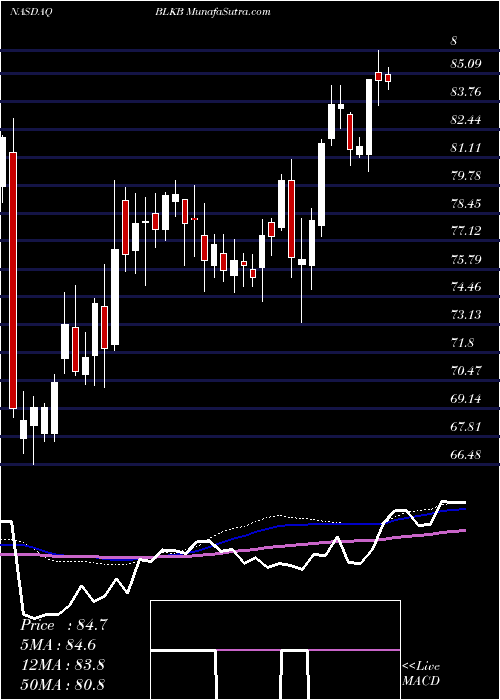Select the 71.8 price axis label
The height and width of the screenshot is (700, 500).
point(462,343)
